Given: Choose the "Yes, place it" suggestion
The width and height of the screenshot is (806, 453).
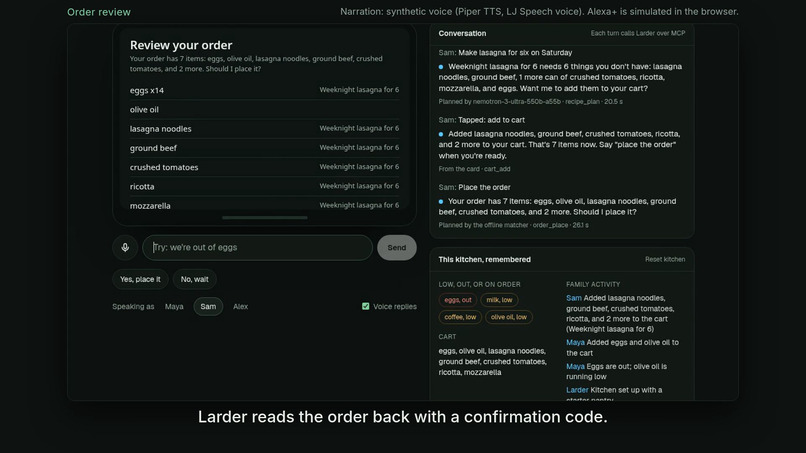Looking at the screenshot, I should (140, 279).
